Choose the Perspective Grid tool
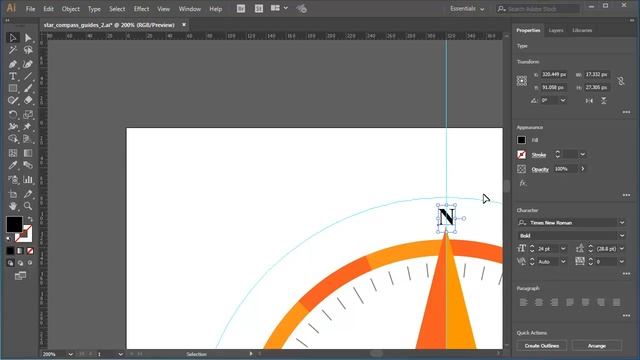Image resolution: width=640 pixels, height=360 pixels. click(28, 139)
